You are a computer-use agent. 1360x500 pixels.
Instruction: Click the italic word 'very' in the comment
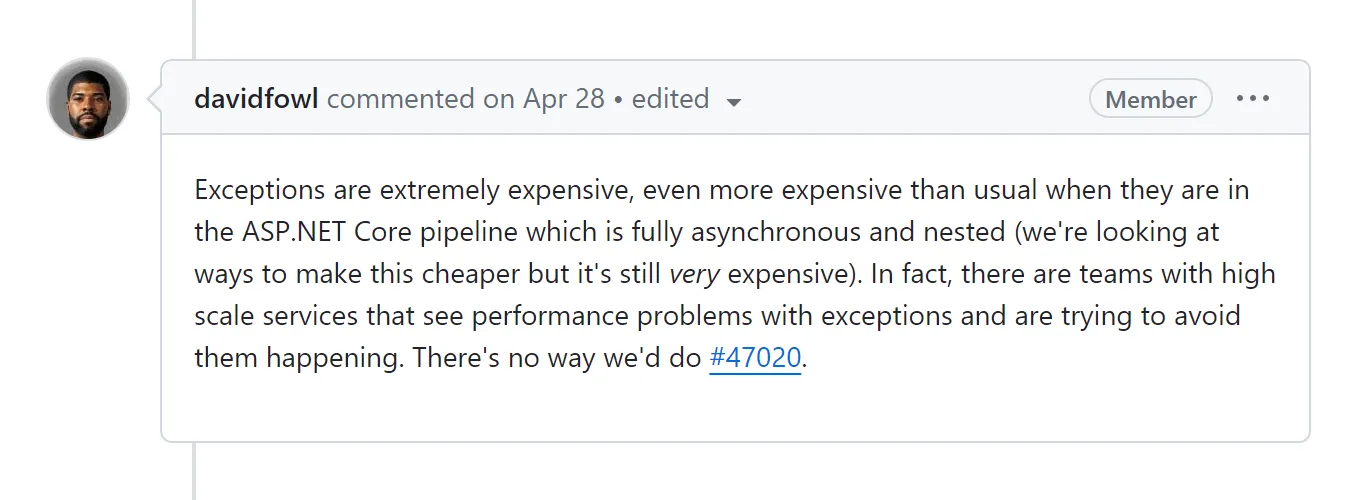[694, 274]
